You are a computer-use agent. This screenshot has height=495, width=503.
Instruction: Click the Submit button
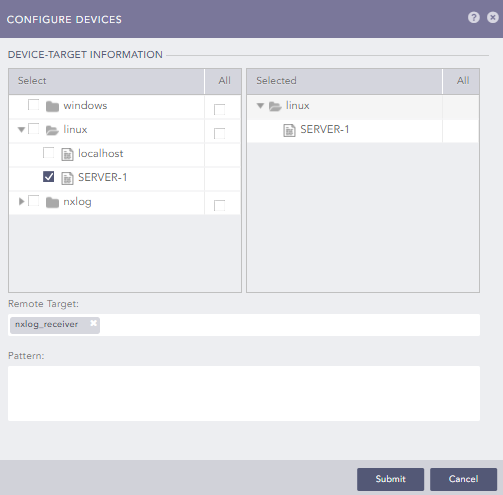pyautogui.click(x=390, y=479)
